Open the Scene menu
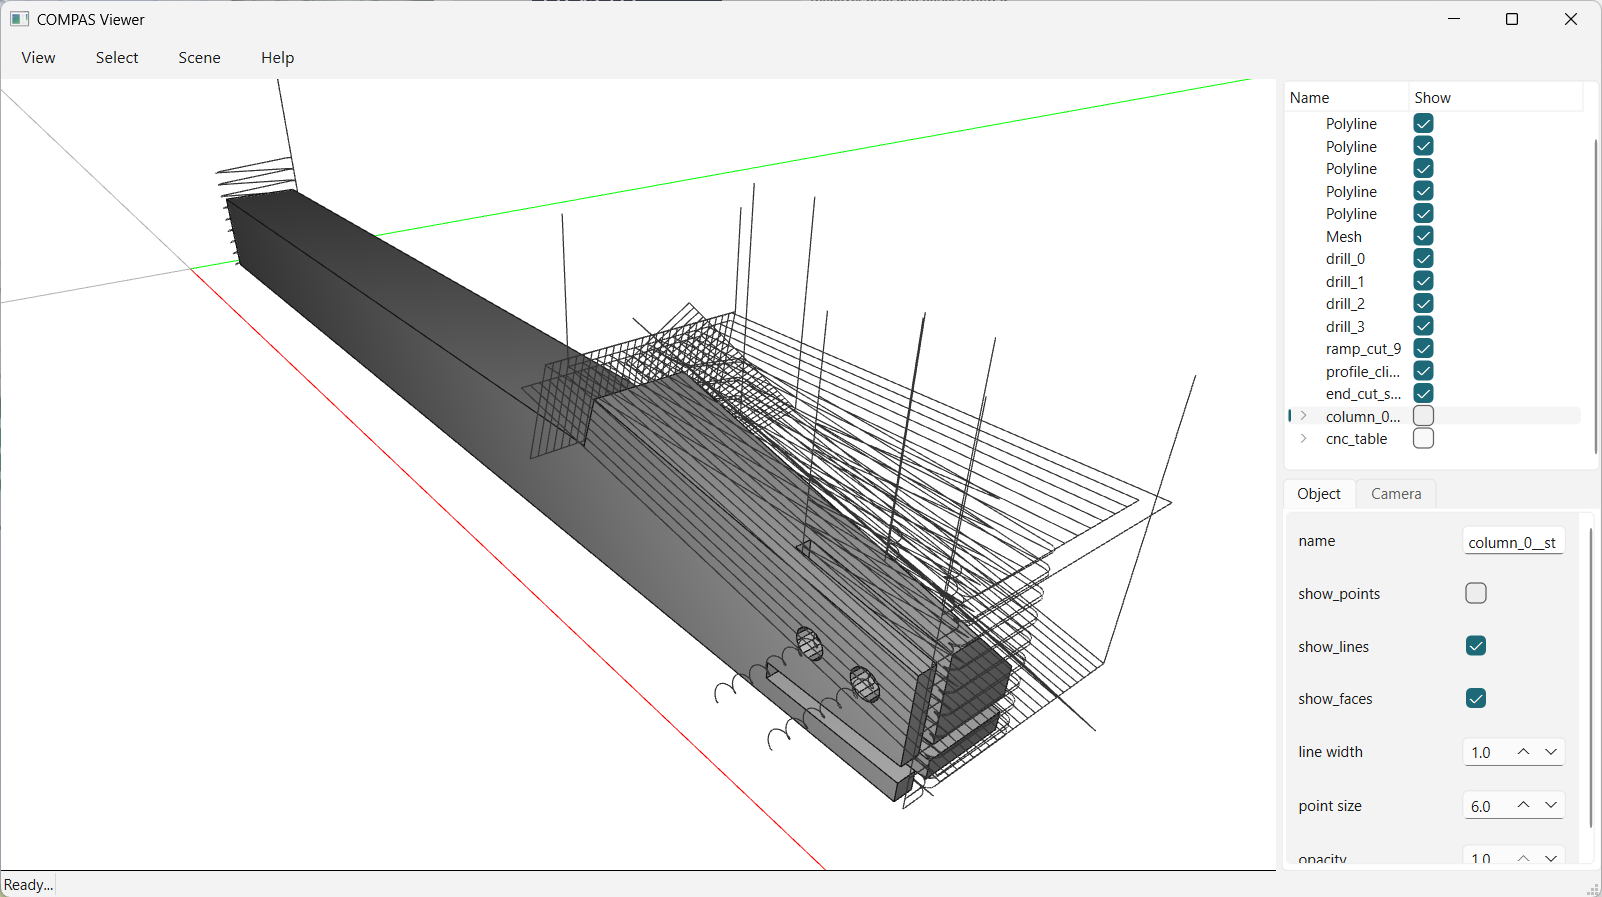1602x897 pixels. pos(199,58)
